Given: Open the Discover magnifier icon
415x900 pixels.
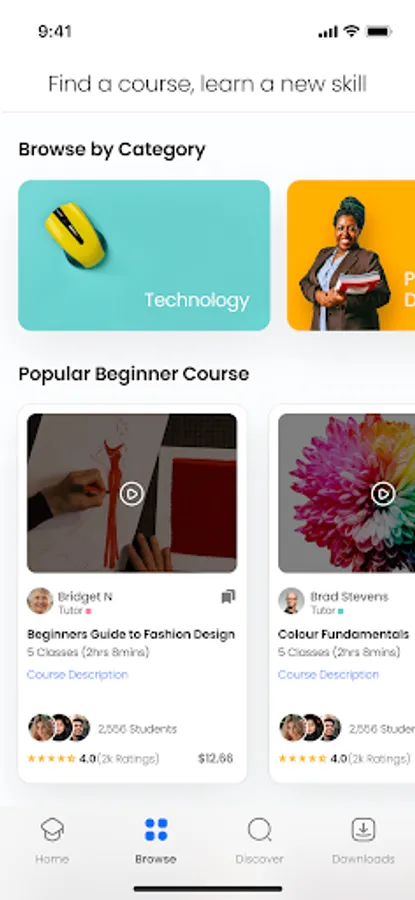Looking at the screenshot, I should (259, 830).
